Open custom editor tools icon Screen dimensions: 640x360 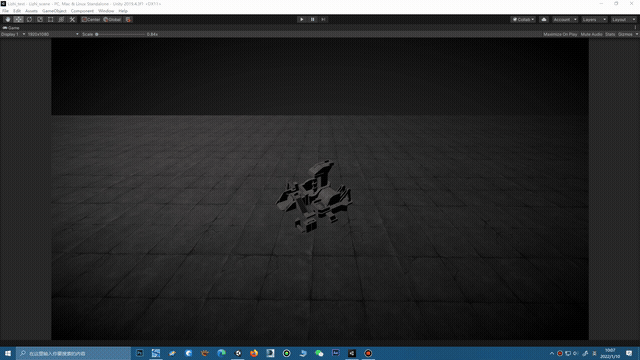point(72,20)
